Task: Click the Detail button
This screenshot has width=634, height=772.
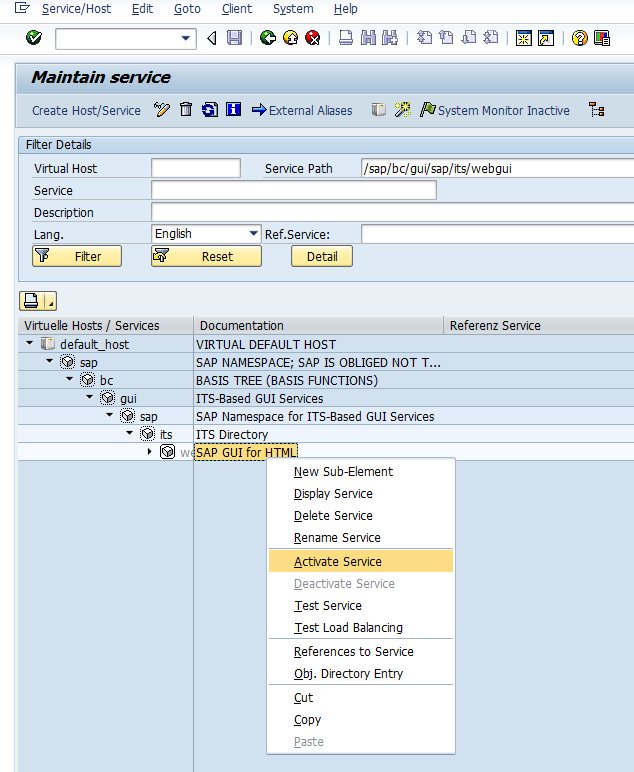Action: pos(322,256)
